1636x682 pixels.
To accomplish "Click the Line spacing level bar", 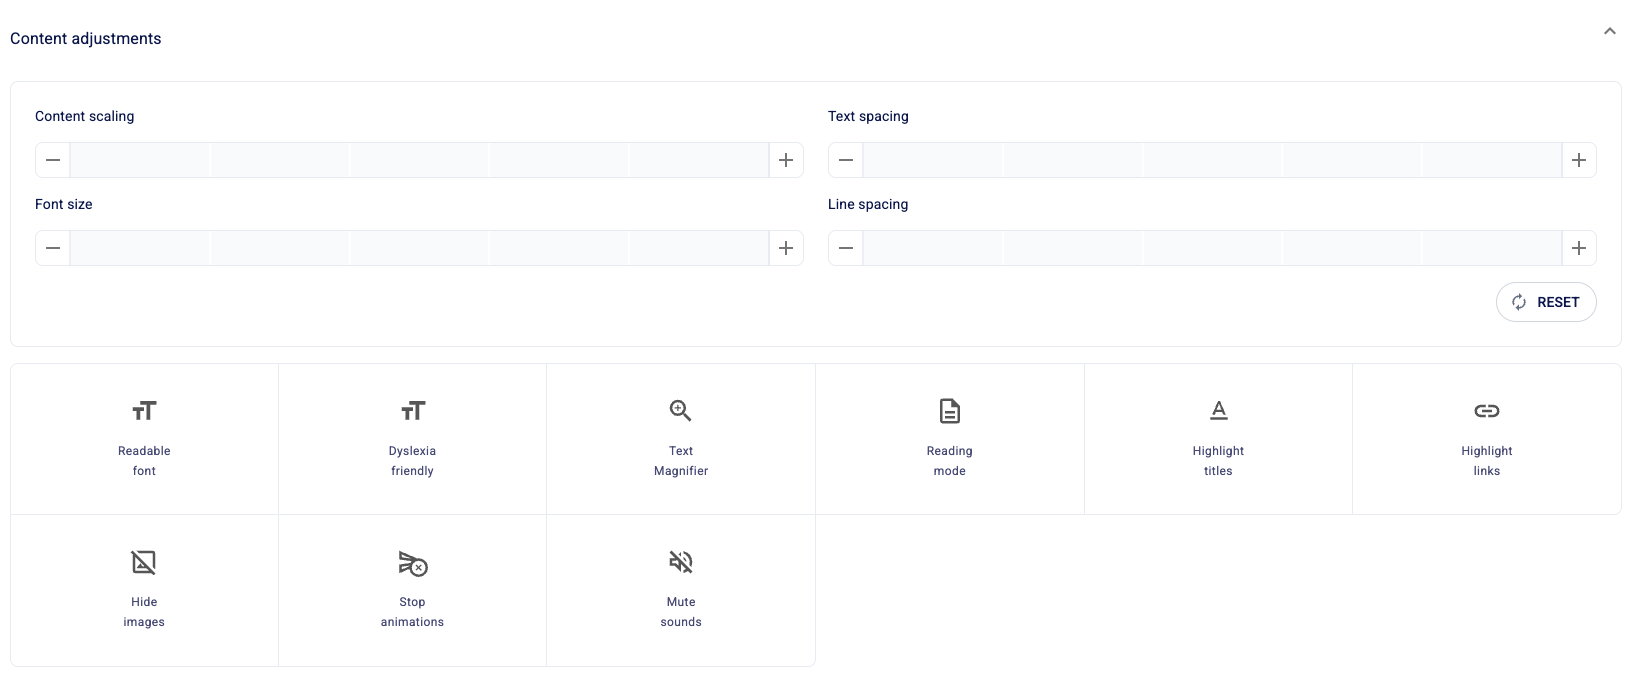I will [x=1212, y=248].
